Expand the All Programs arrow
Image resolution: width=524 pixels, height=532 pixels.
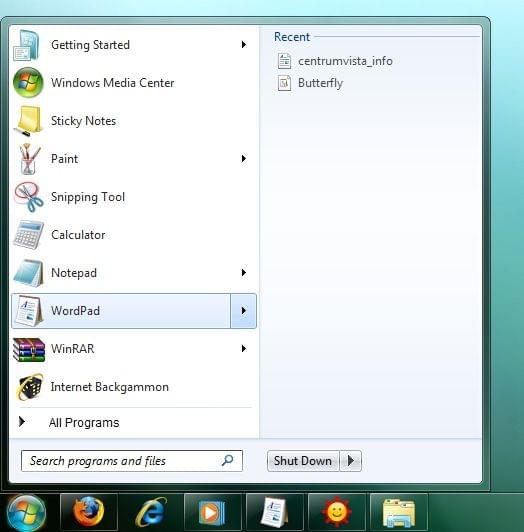[x=22, y=422]
